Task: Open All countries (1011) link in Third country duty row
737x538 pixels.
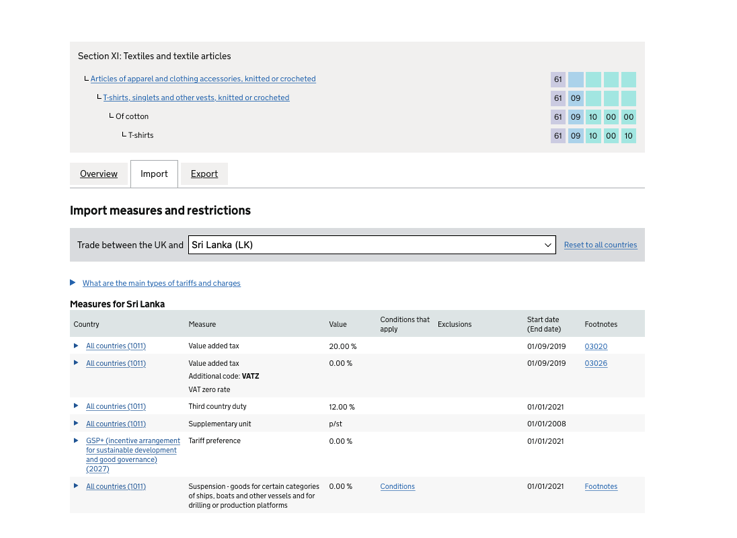Action: pyautogui.click(x=116, y=406)
